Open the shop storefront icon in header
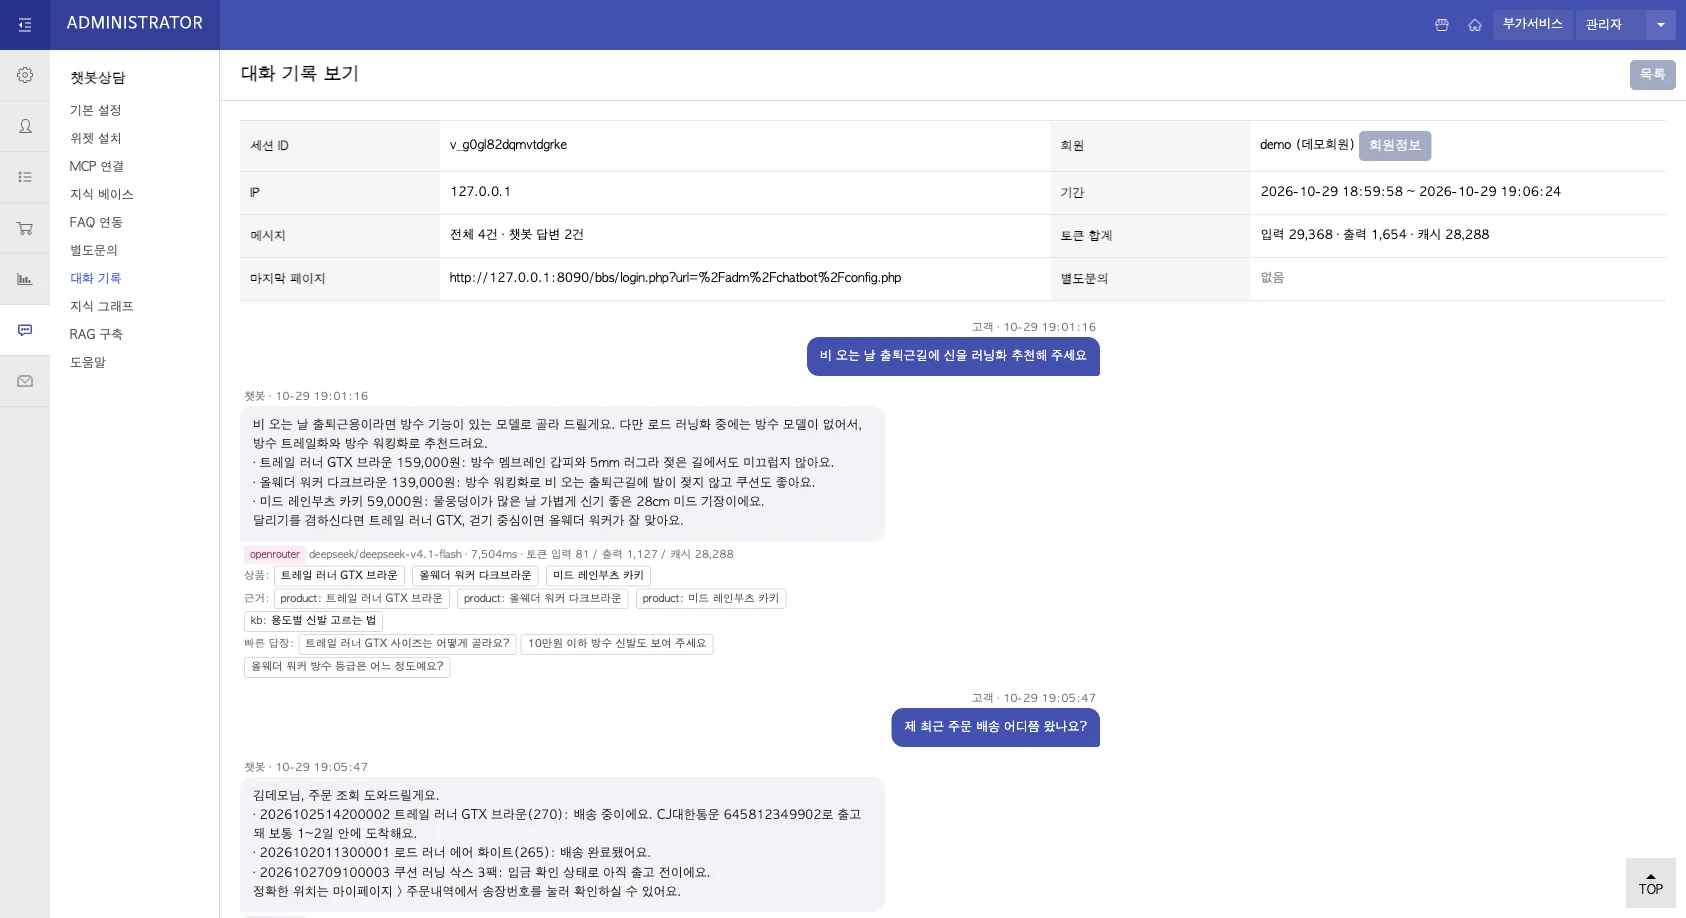This screenshot has height=918, width=1686. [x=1442, y=25]
